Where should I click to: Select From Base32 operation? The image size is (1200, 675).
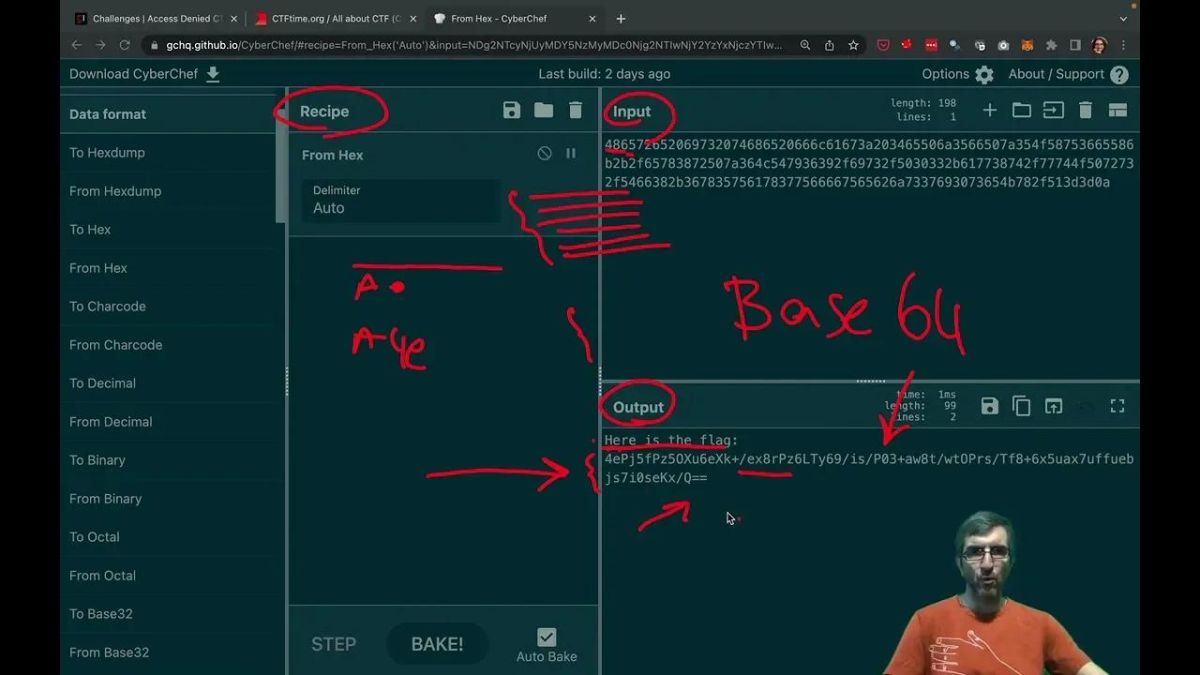click(168, 653)
